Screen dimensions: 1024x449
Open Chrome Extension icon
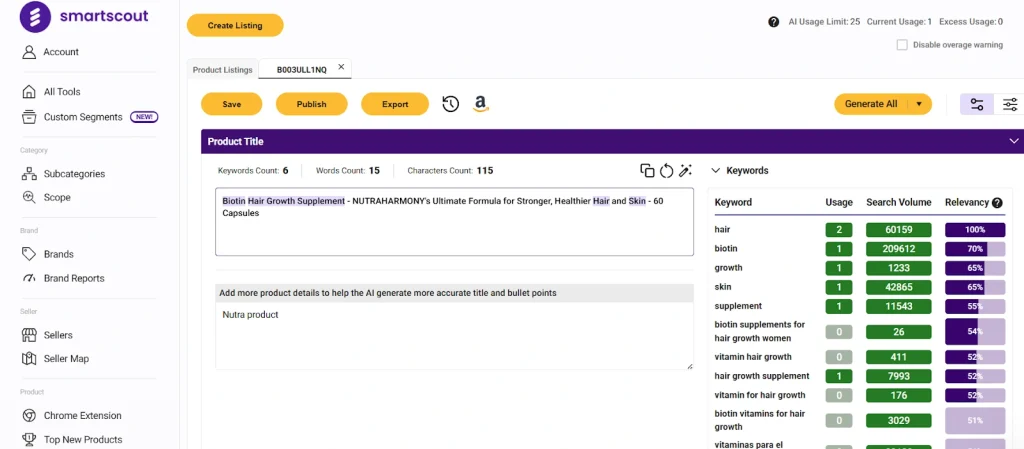coord(29,415)
